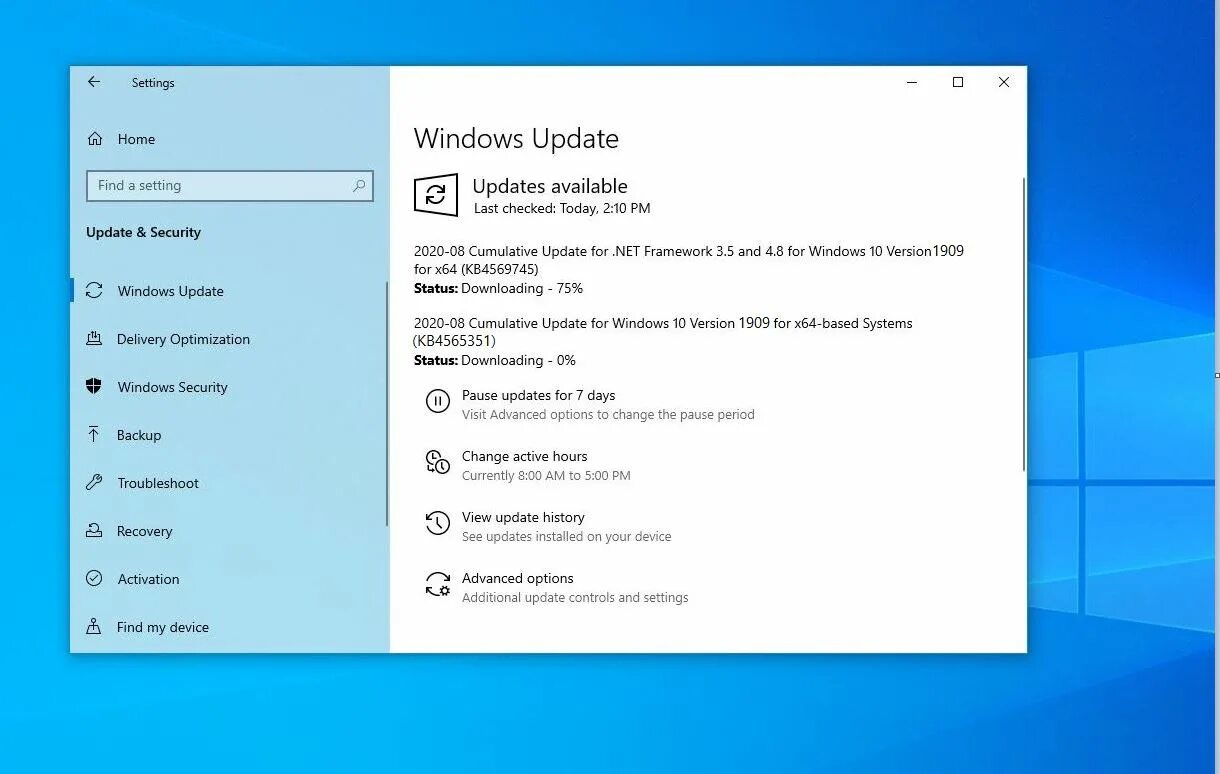Click the Recovery icon in sidebar
This screenshot has width=1220, height=774.
tap(94, 530)
